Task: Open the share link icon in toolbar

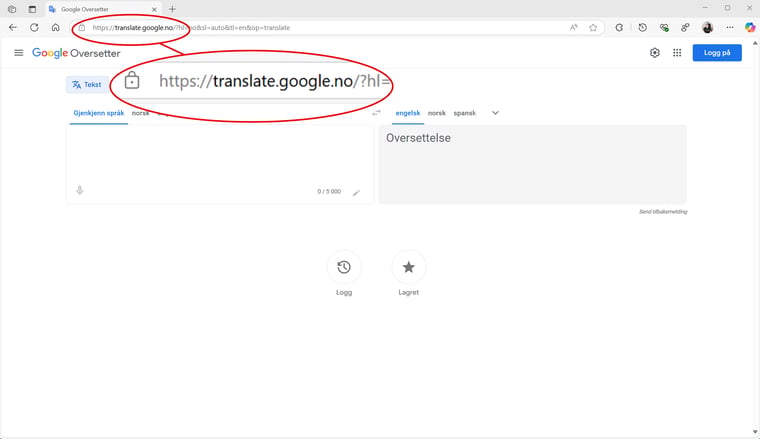Action: coord(685,28)
